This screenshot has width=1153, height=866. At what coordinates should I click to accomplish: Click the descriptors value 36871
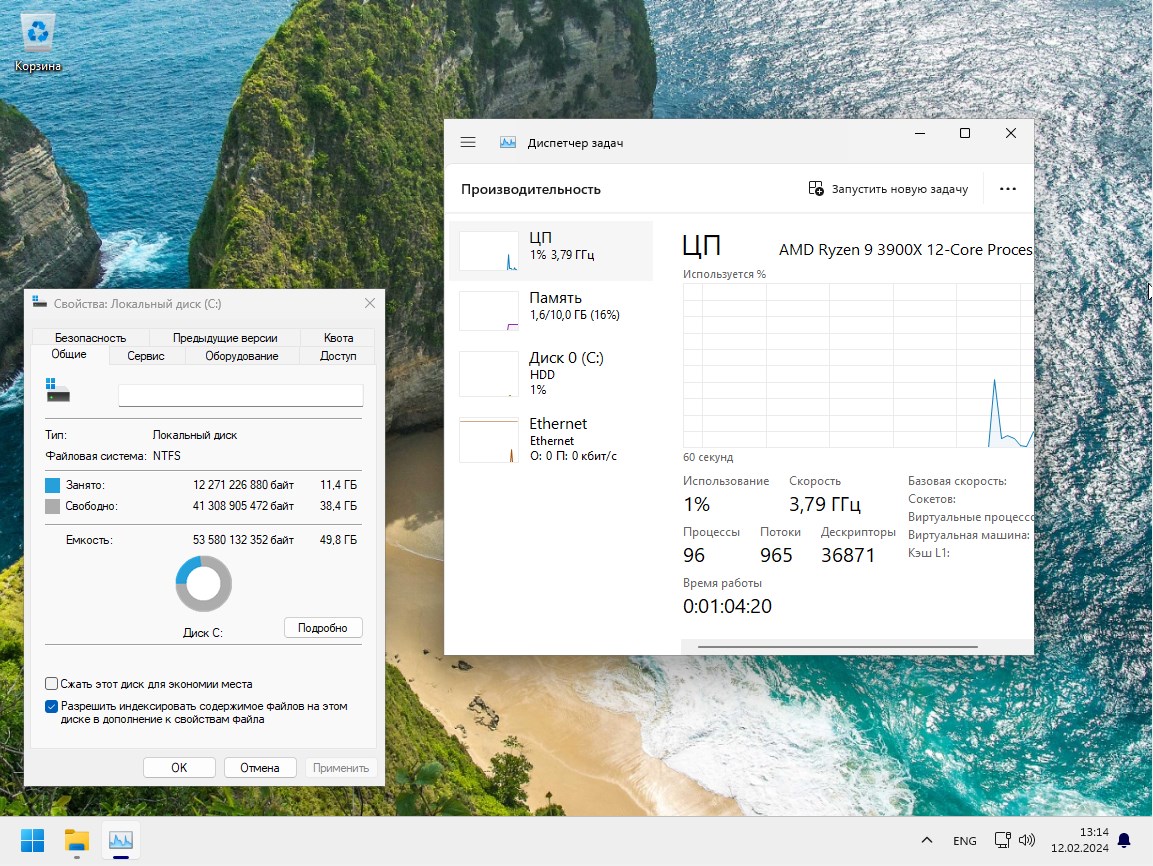pyautogui.click(x=848, y=555)
